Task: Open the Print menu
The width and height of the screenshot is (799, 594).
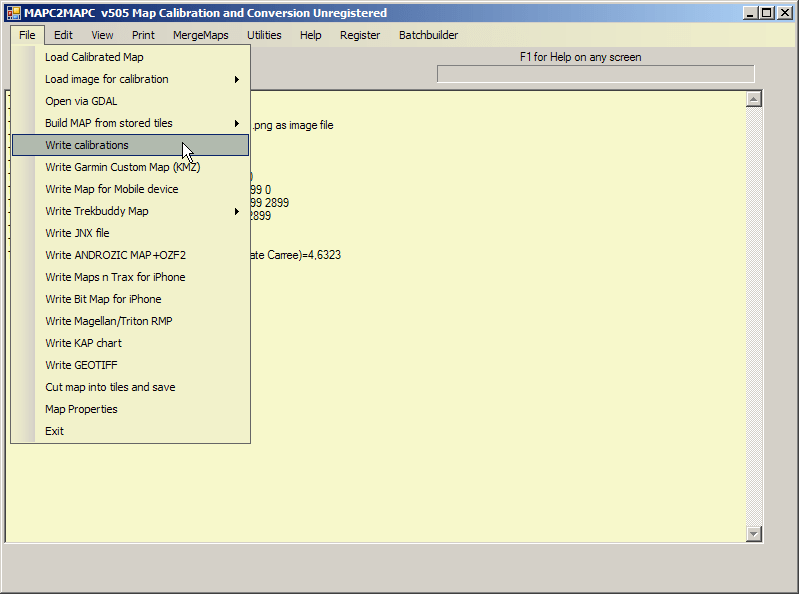Action: point(143,35)
